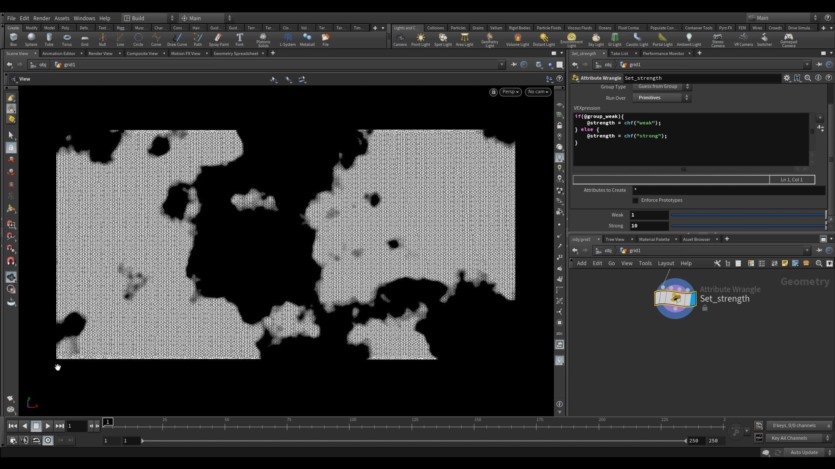Viewport: 835px width, 469px height.
Task: Open the No cam camera dropdown
Action: (x=538, y=92)
